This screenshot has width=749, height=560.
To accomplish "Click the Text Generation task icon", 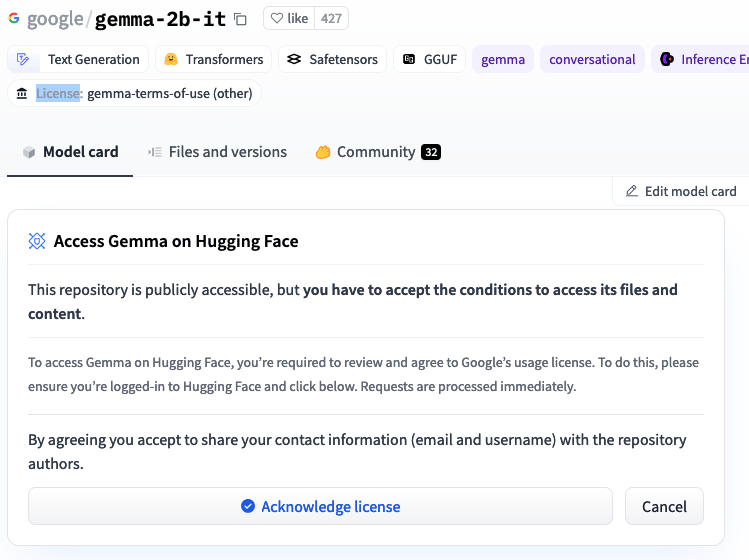I will 22,59.
